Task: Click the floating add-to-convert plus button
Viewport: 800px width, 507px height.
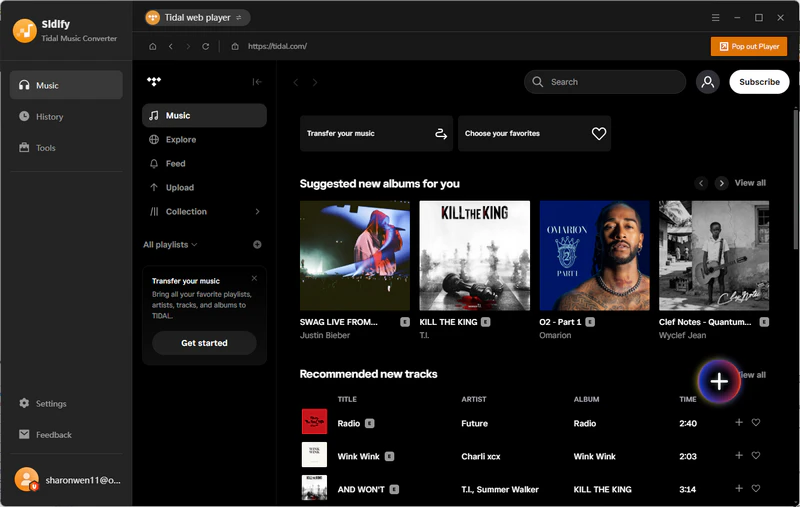Action: click(719, 381)
